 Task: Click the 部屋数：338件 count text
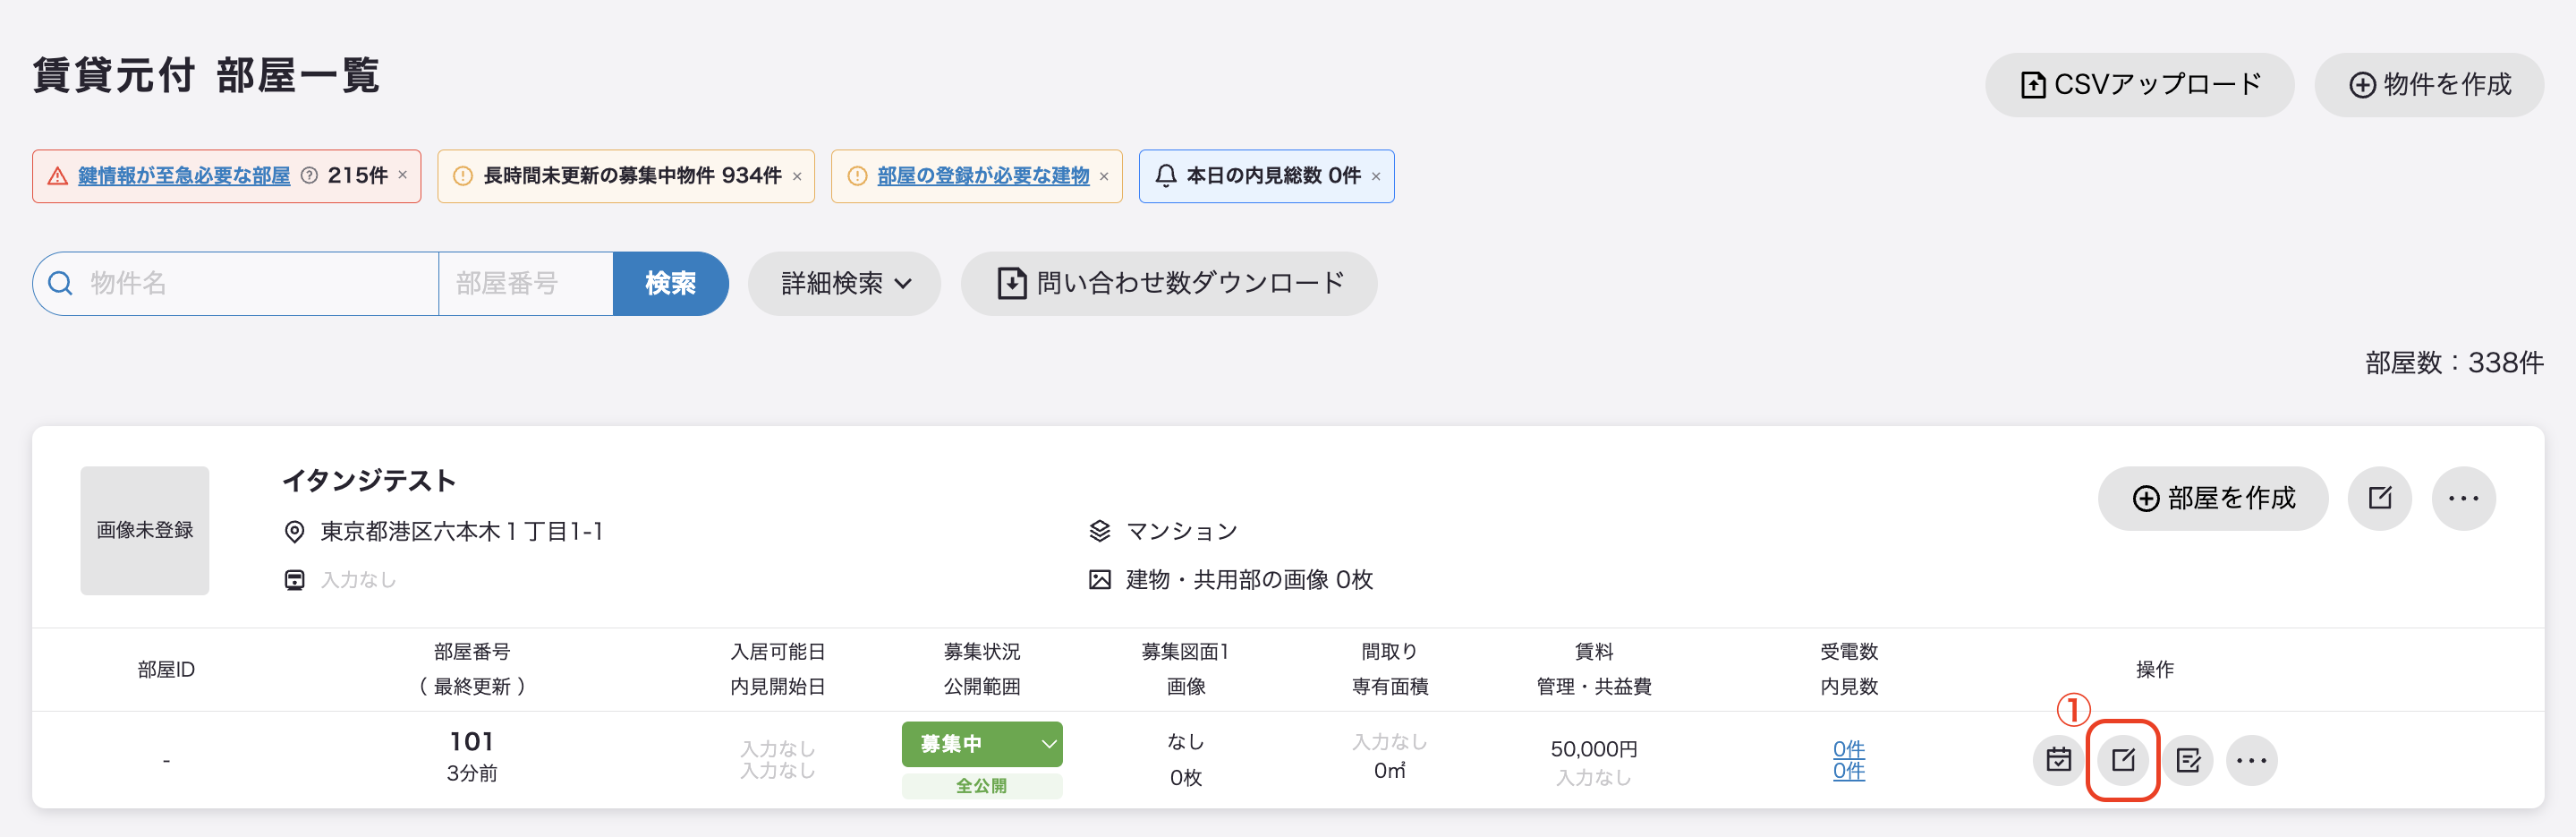[2454, 363]
